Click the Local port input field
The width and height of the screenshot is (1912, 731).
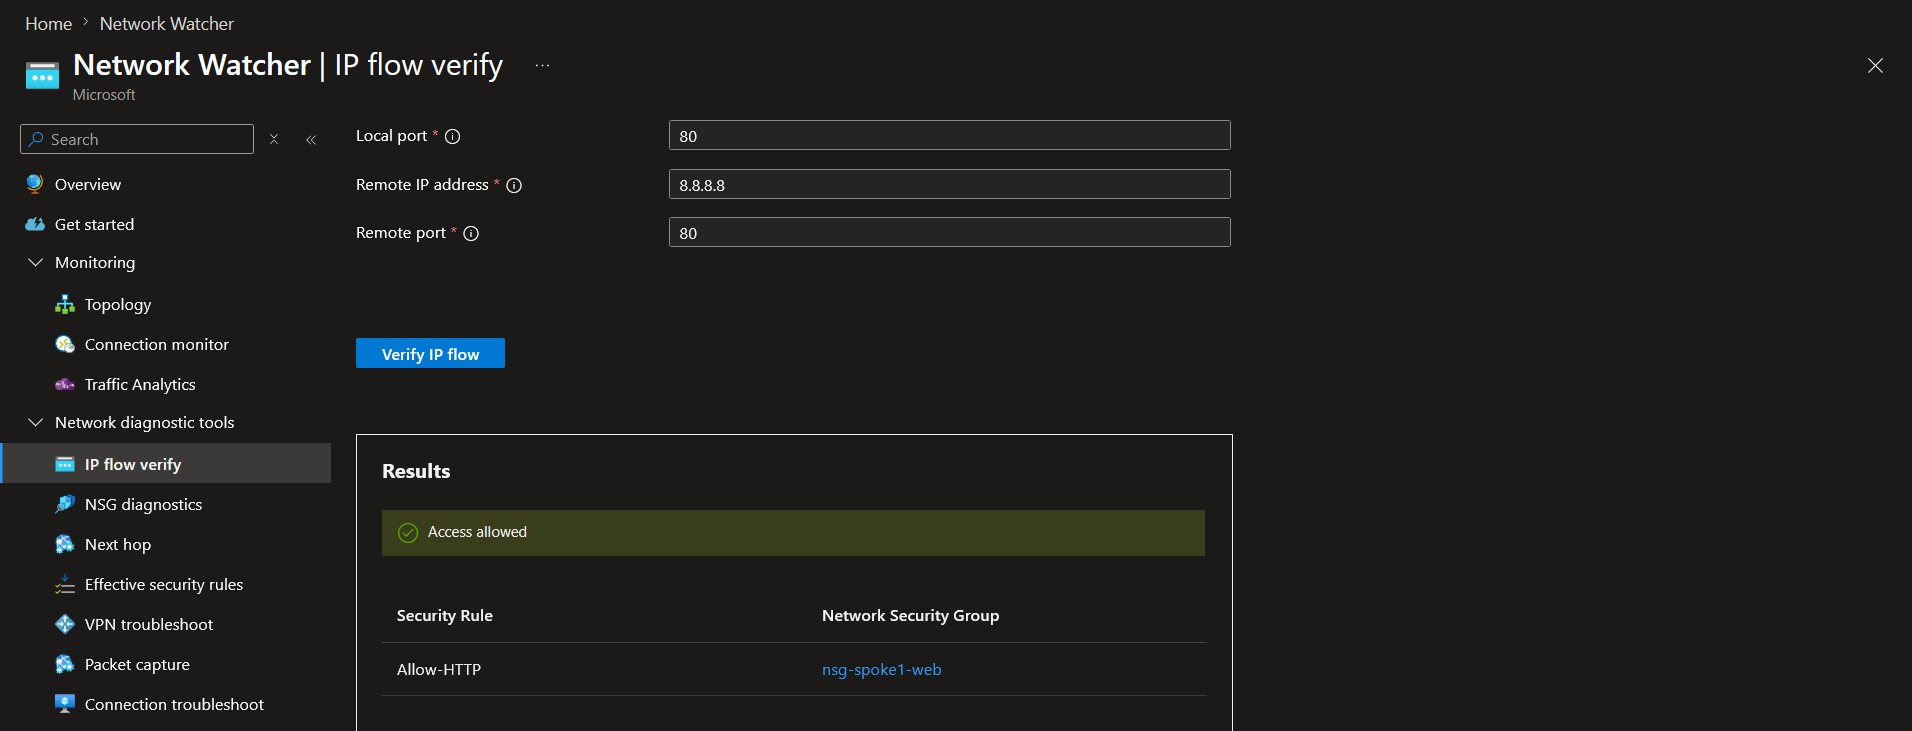pos(949,135)
